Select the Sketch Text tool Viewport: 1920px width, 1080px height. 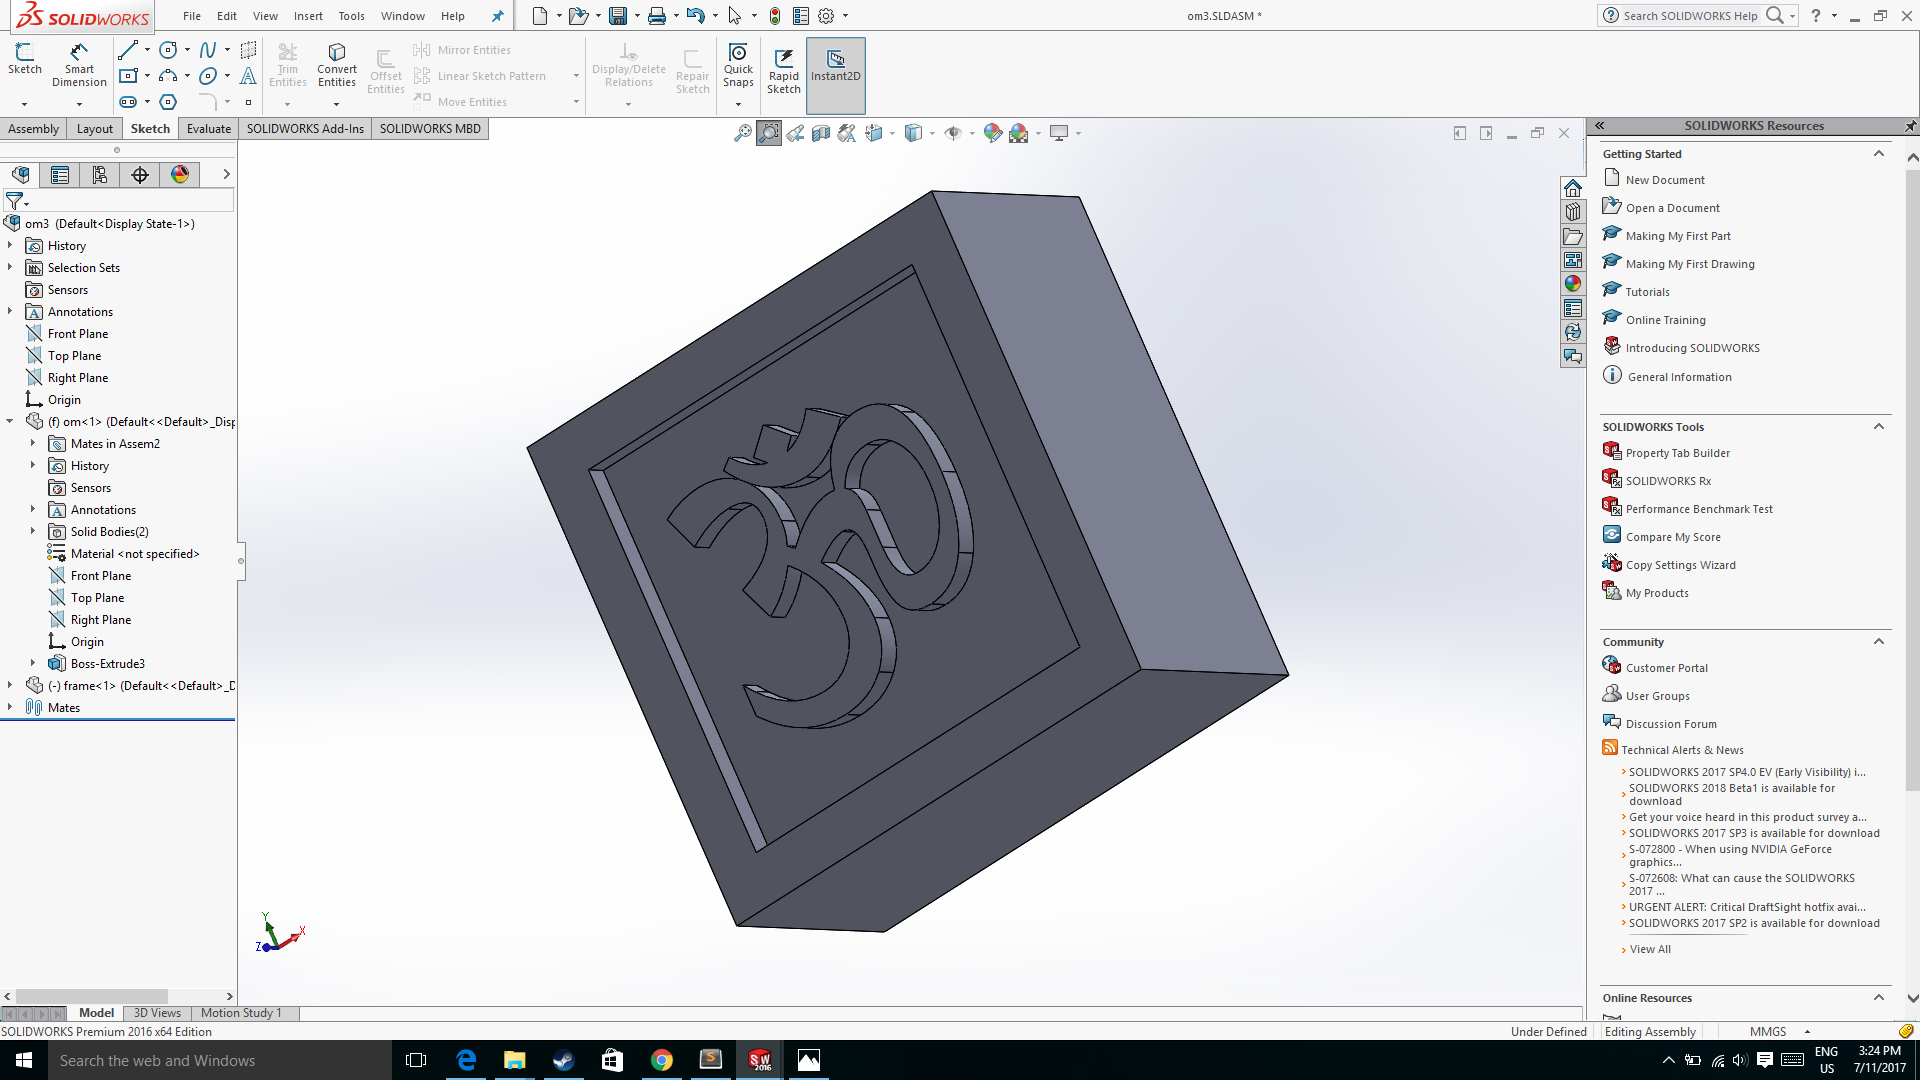(x=248, y=76)
